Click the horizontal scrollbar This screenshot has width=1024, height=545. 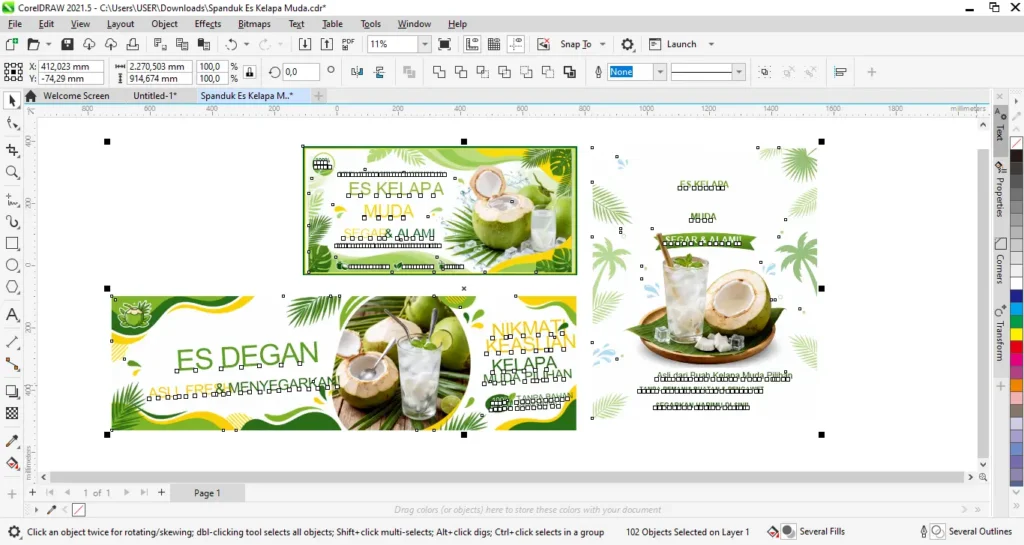coord(507,477)
